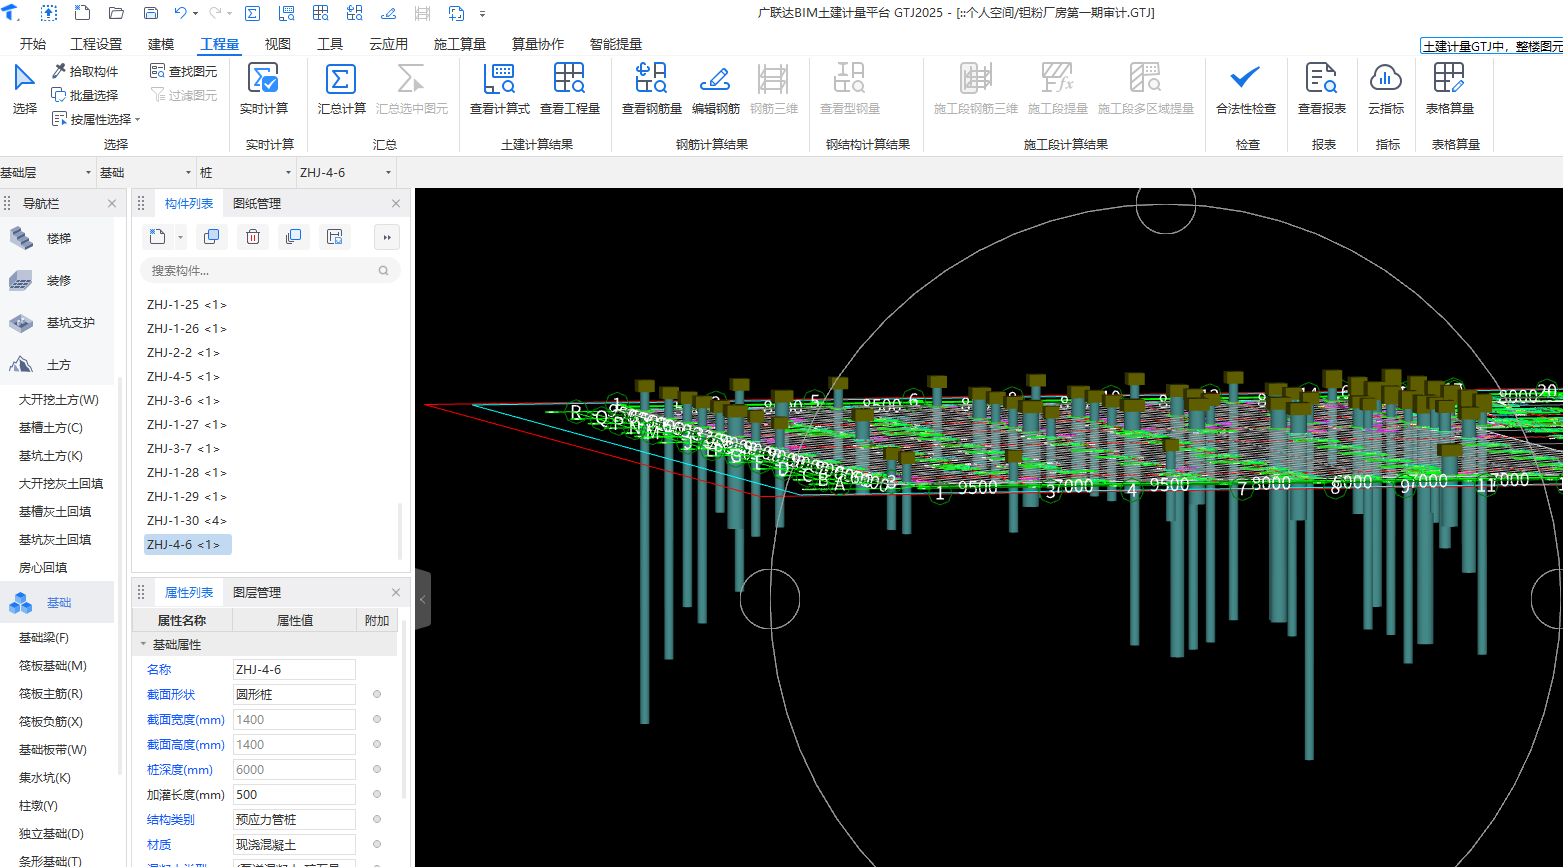Screen dimensions: 1563x867
Task: Click batch select (批量选择) tool
Action: pos(85,95)
